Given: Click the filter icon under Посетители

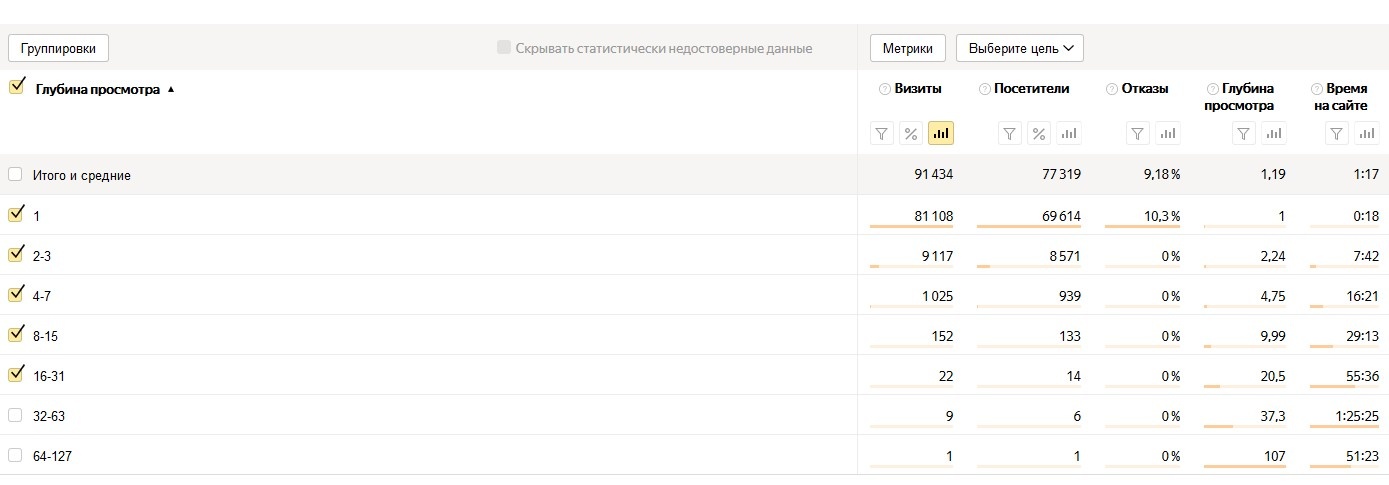Looking at the screenshot, I should 1010,134.
